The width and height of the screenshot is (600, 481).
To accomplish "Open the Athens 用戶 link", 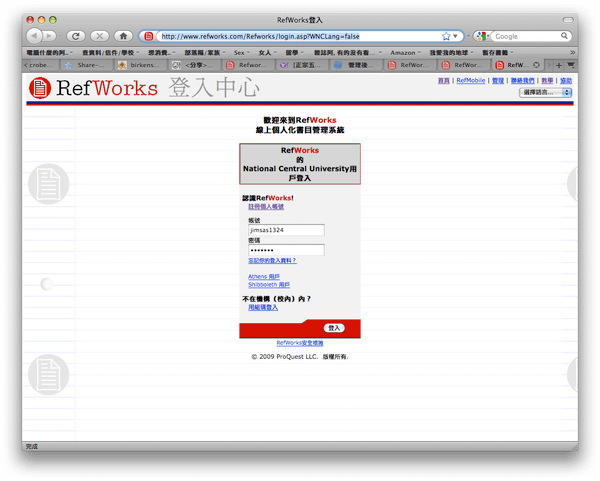I will pos(264,276).
